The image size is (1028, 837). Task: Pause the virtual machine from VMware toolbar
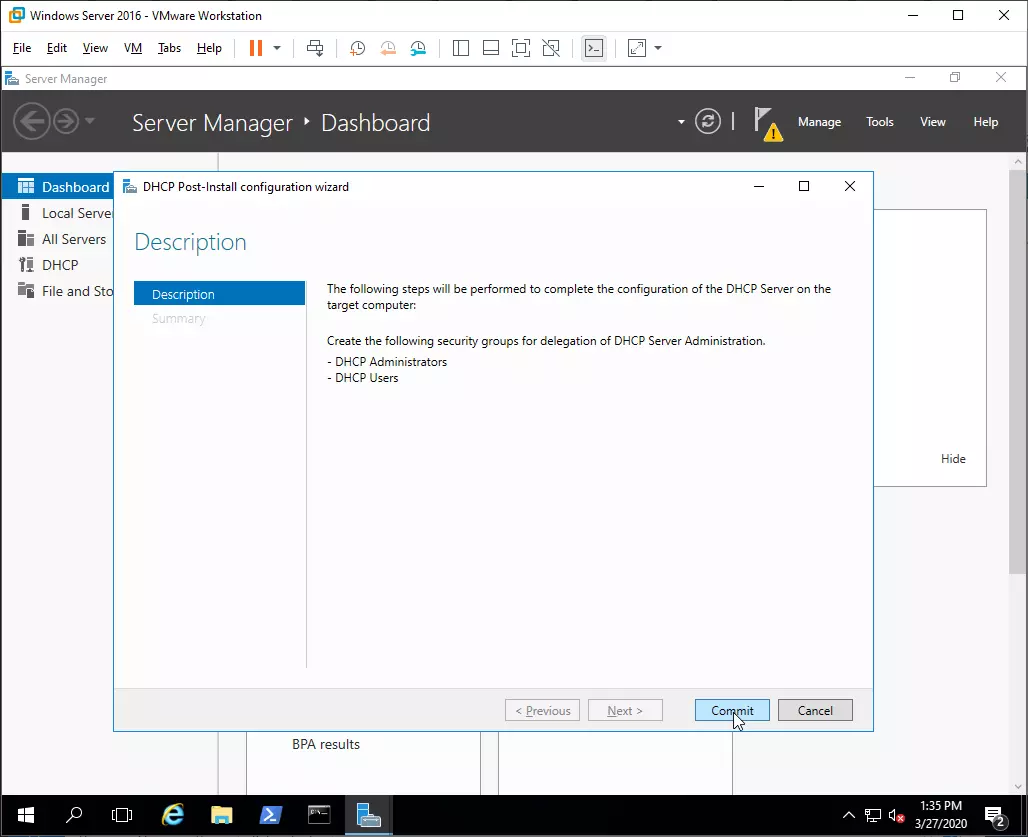(x=256, y=48)
